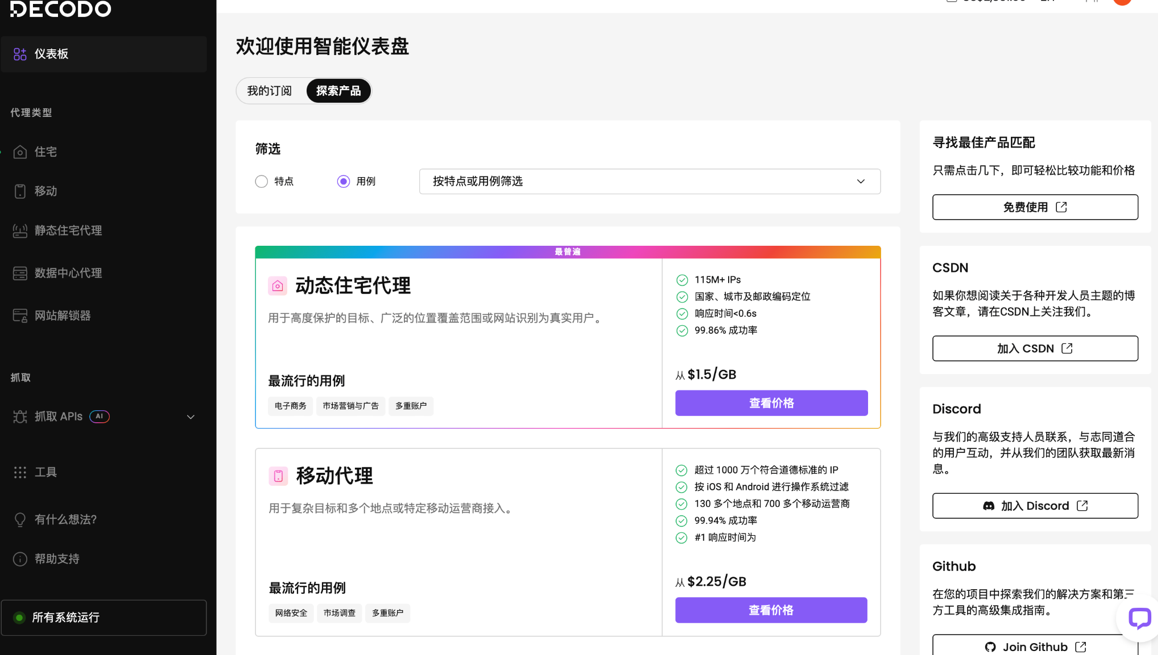Switch to the 我的订阅 tab
The height and width of the screenshot is (663, 1158).
(270, 91)
